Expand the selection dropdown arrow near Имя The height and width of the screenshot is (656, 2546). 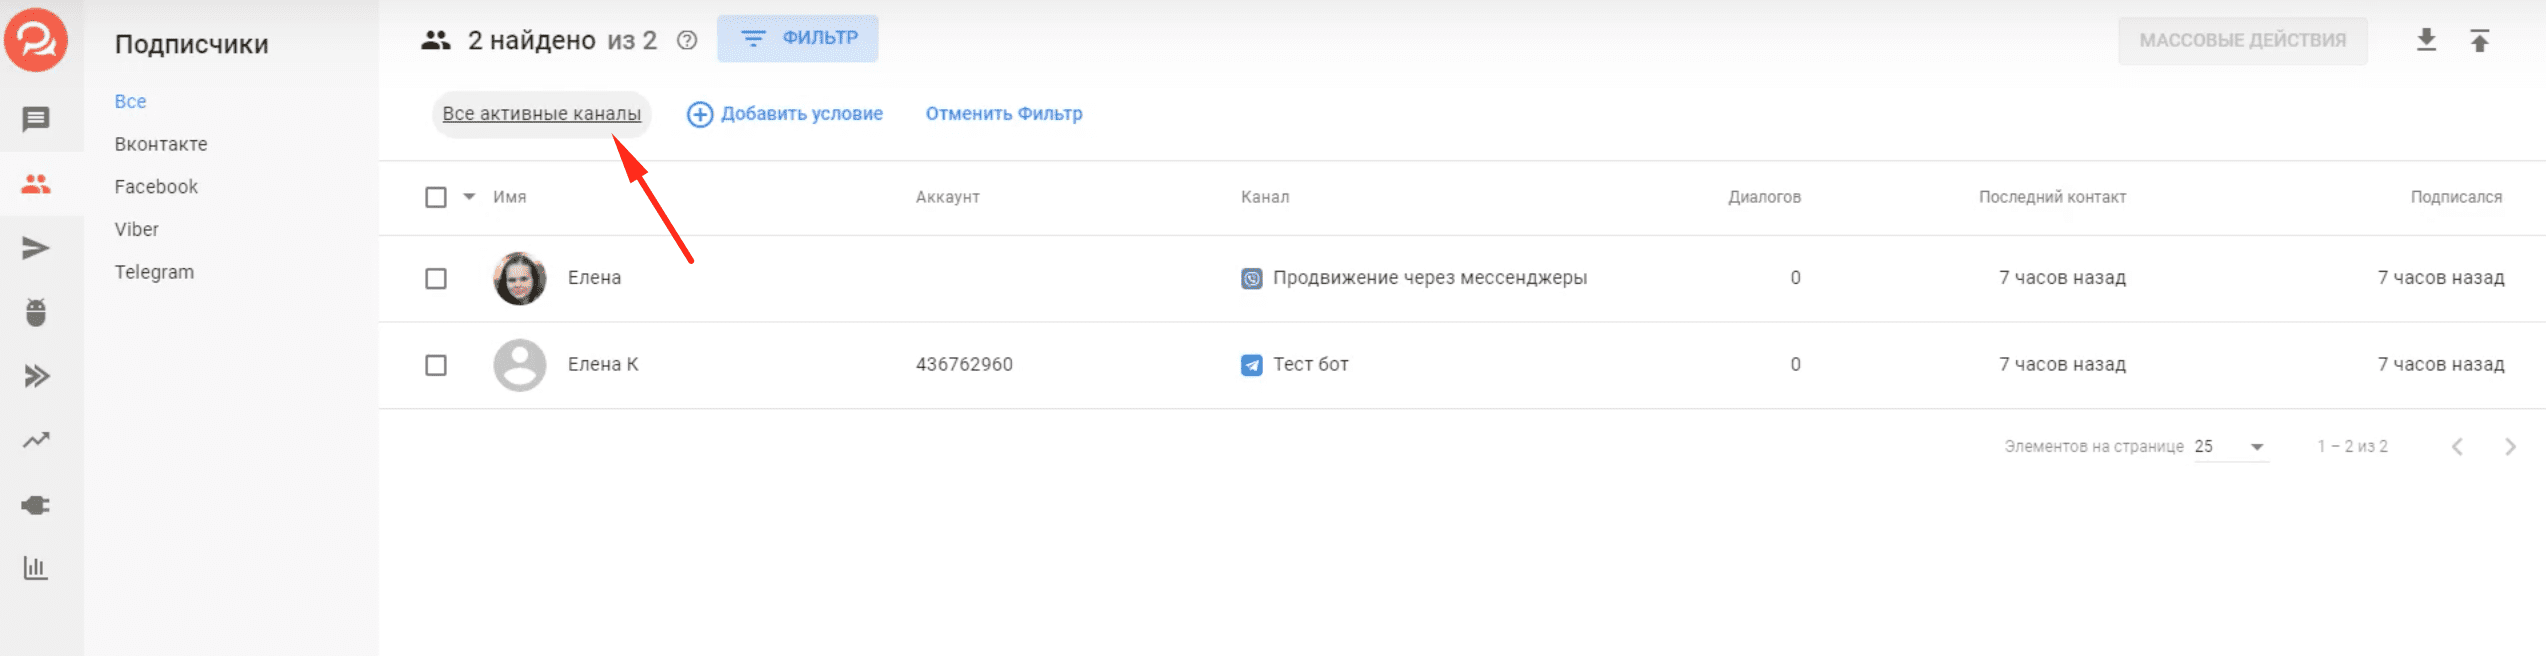[x=469, y=197]
